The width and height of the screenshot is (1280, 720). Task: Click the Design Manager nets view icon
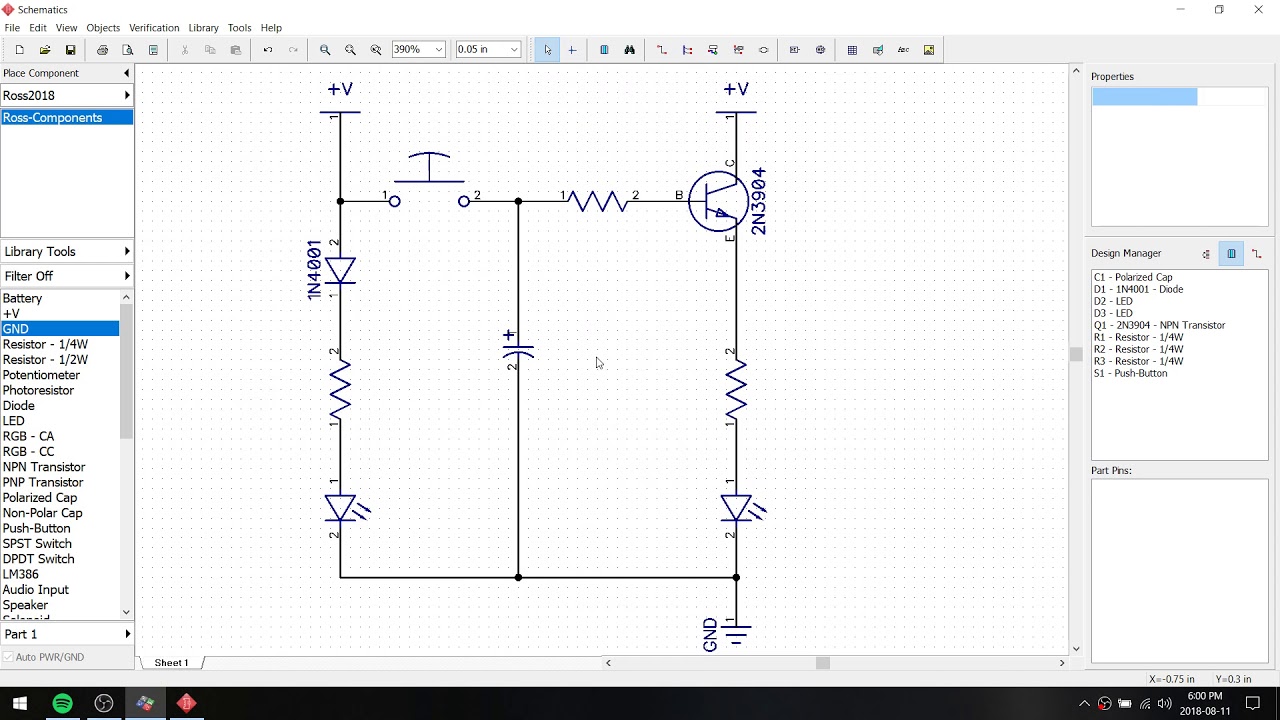pyautogui.click(x=1257, y=254)
